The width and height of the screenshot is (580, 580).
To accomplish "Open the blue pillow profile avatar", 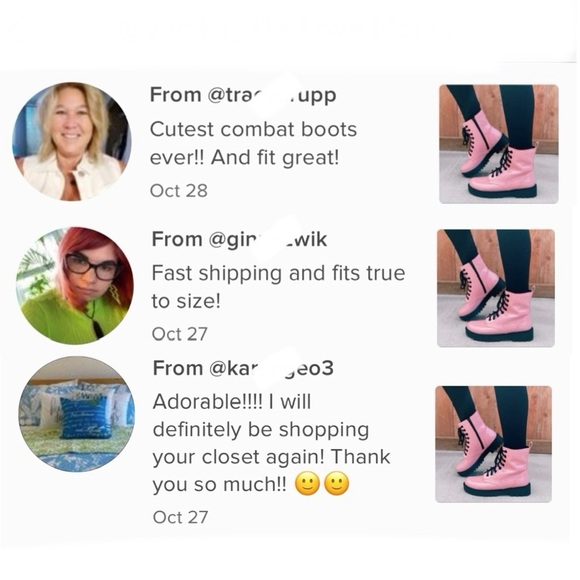I will point(77,414).
